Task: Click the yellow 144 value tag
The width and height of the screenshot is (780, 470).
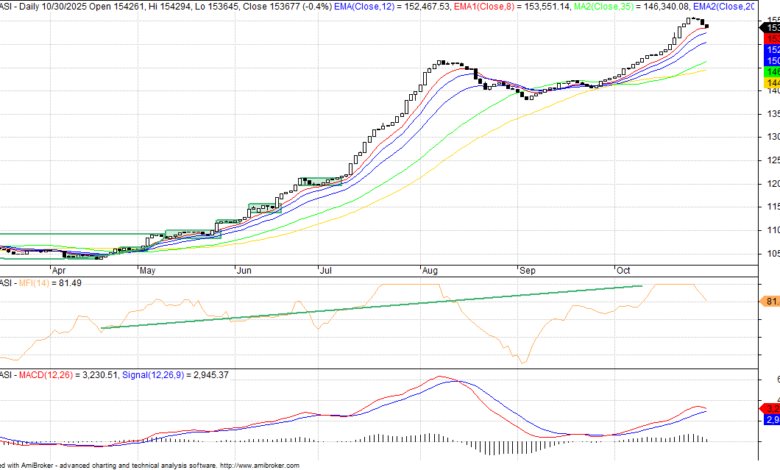Action: point(772,85)
